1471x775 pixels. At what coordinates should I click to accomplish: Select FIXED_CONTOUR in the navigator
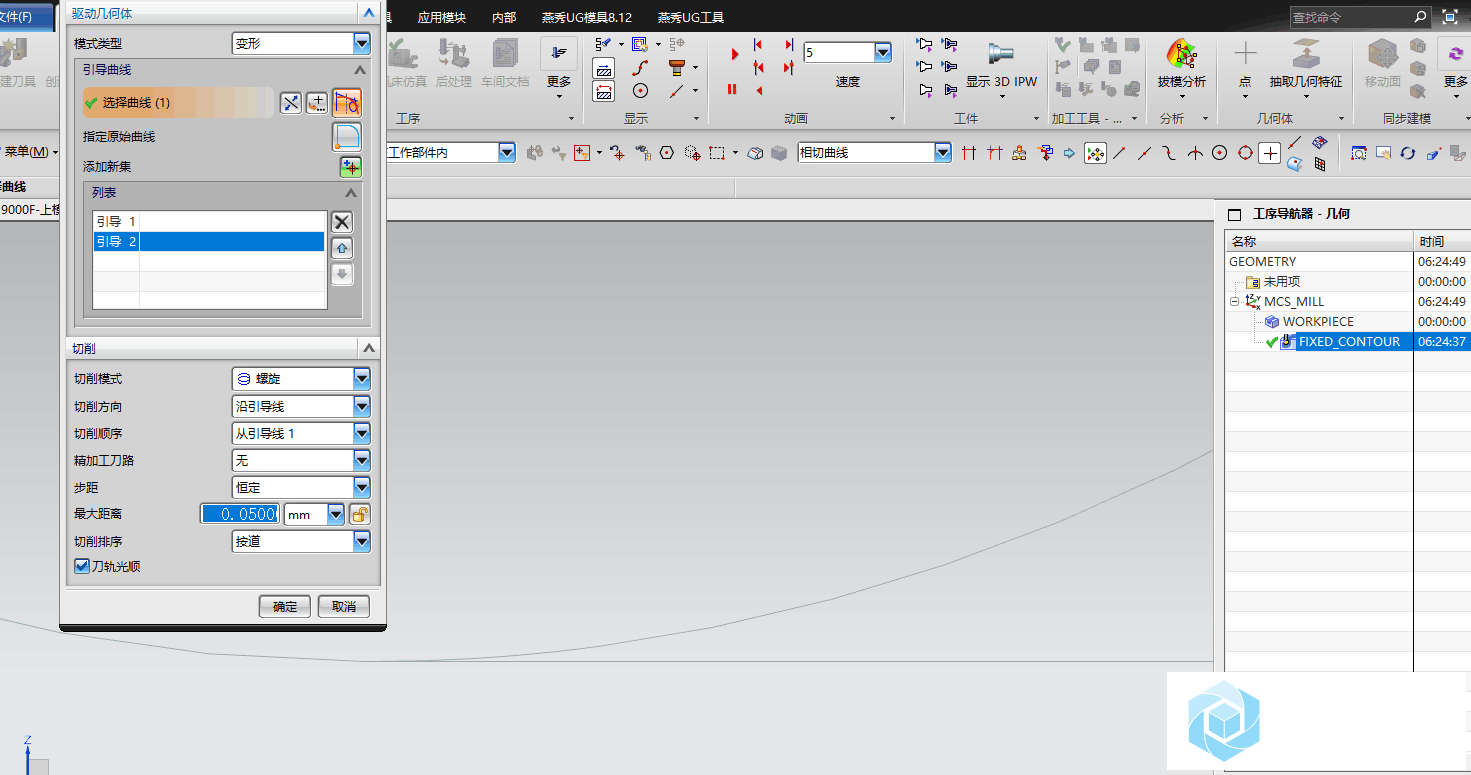(1348, 341)
